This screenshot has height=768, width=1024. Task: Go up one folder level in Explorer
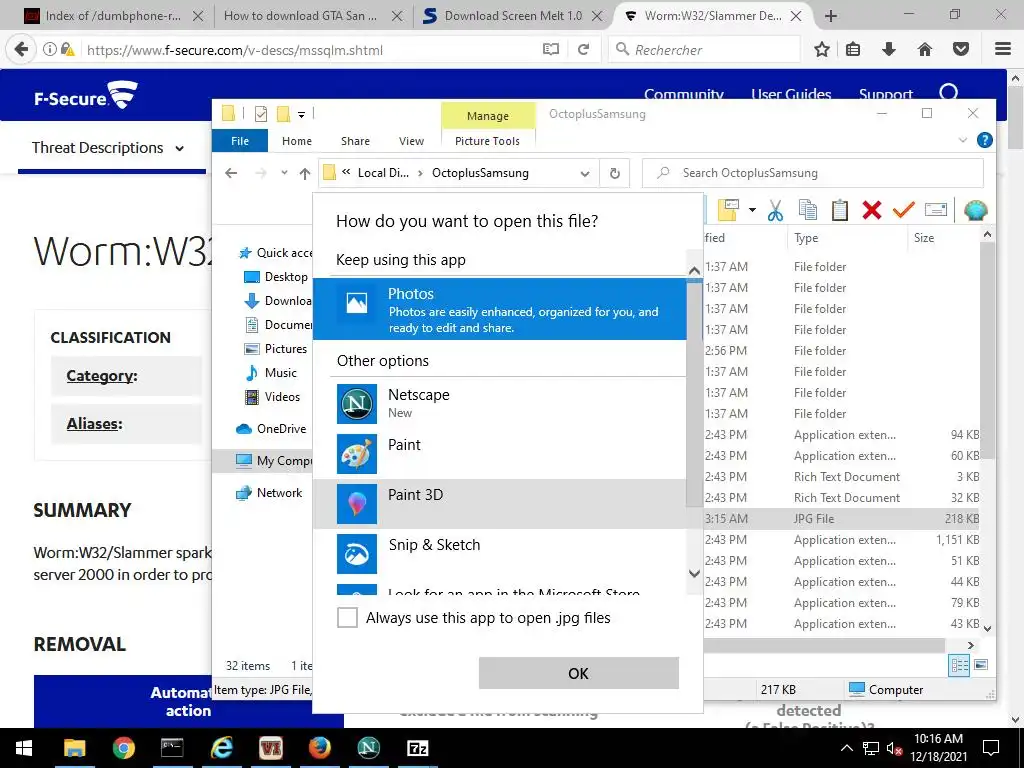point(305,173)
